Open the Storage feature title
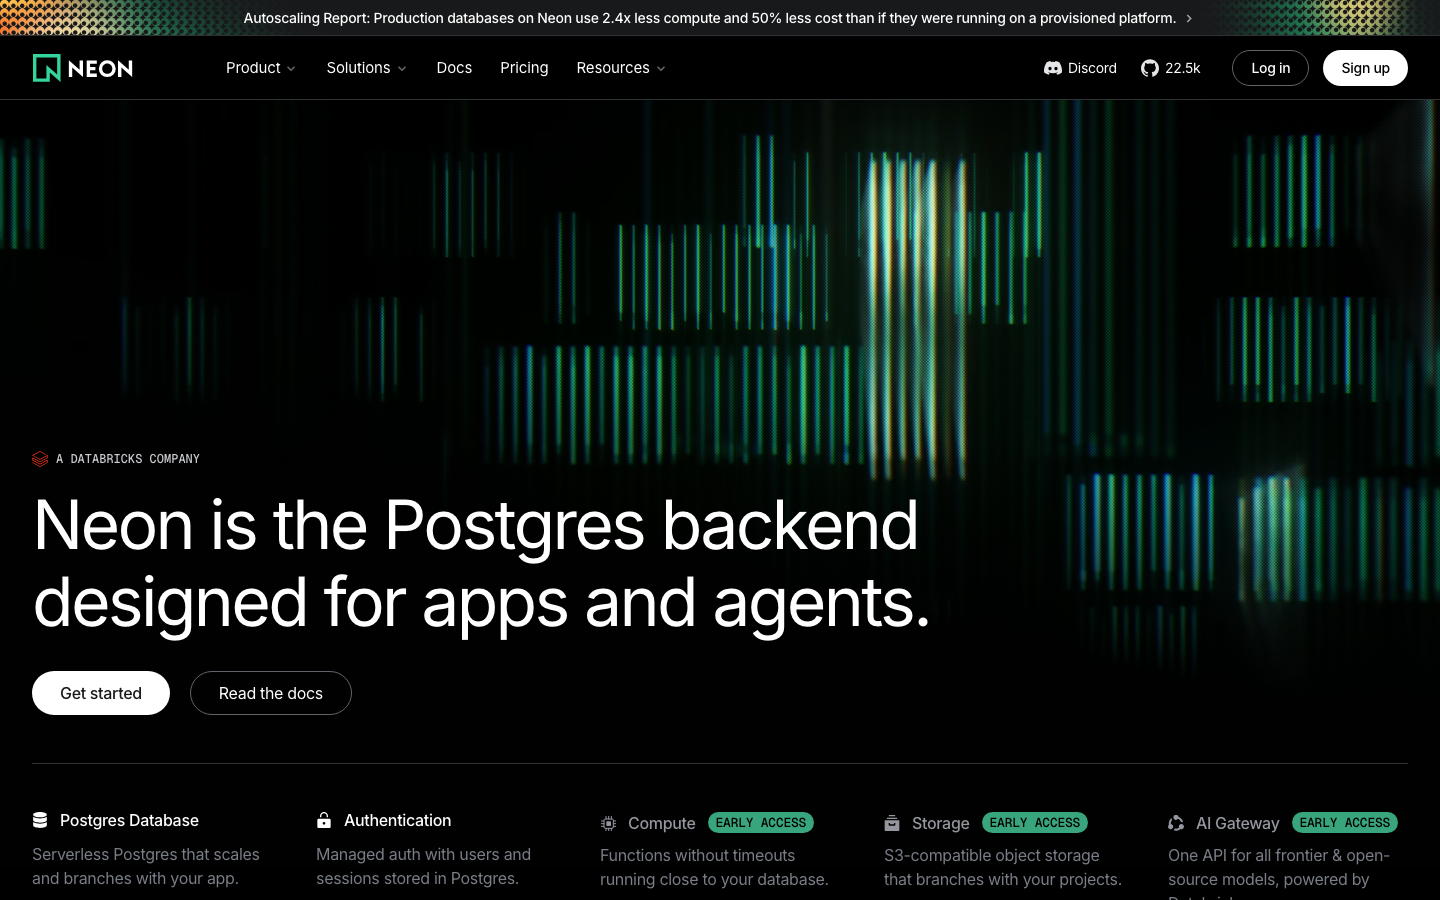The height and width of the screenshot is (900, 1440). pyautogui.click(x=941, y=823)
